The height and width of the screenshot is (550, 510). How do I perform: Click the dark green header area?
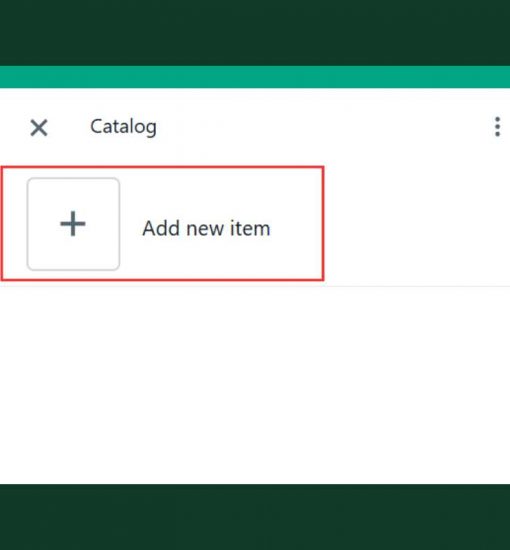point(255,33)
